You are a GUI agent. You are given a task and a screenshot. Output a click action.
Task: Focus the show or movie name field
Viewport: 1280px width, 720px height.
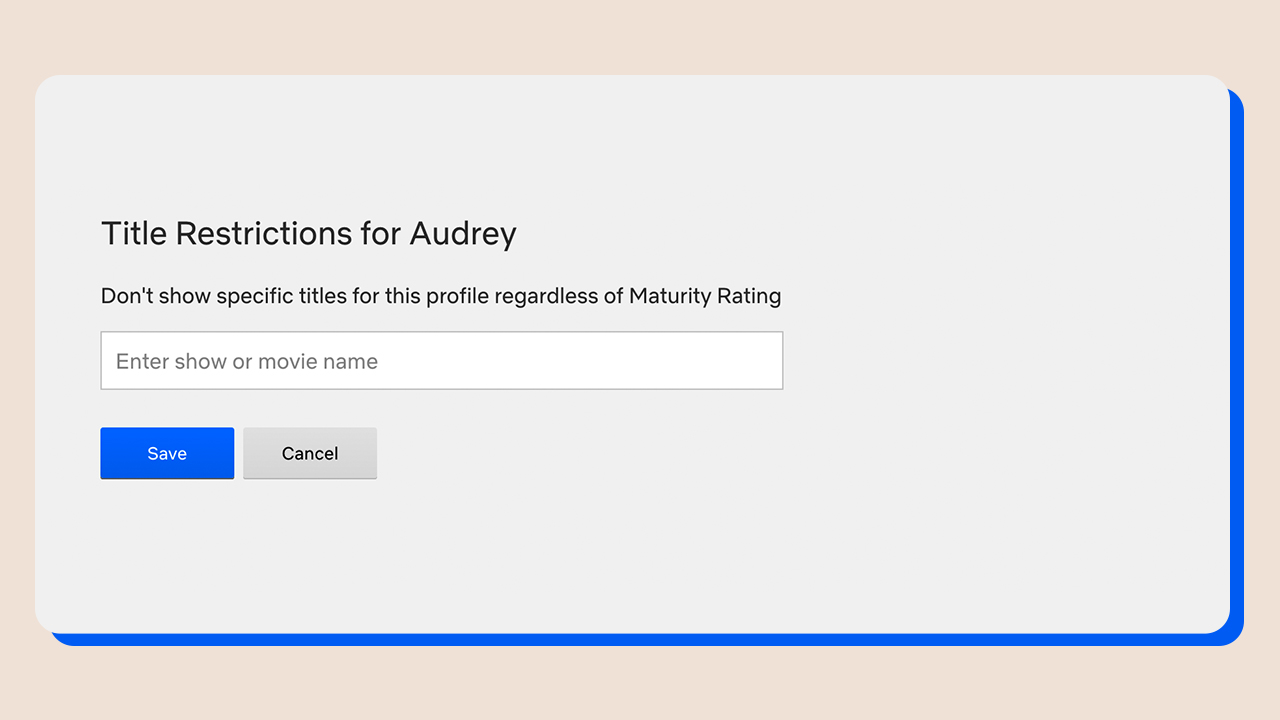441,361
